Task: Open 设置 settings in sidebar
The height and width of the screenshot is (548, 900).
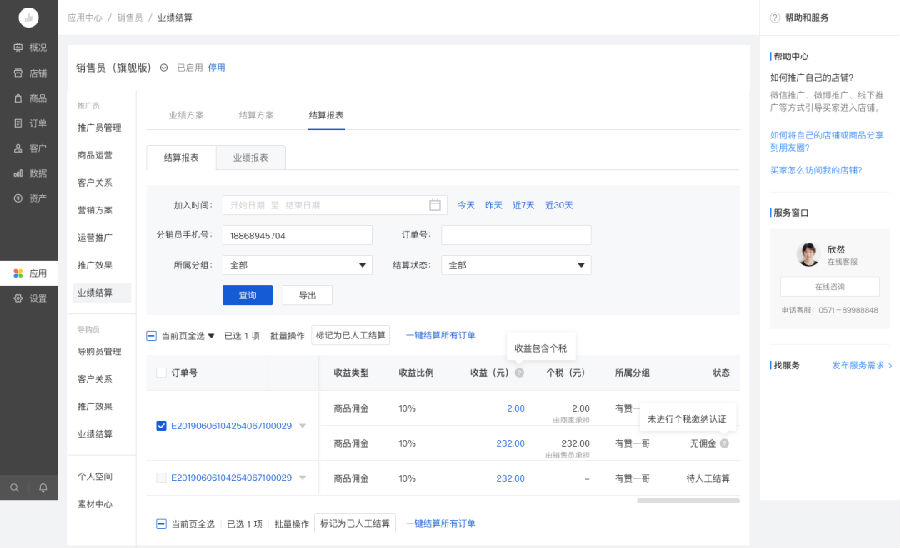Action: coord(29,298)
